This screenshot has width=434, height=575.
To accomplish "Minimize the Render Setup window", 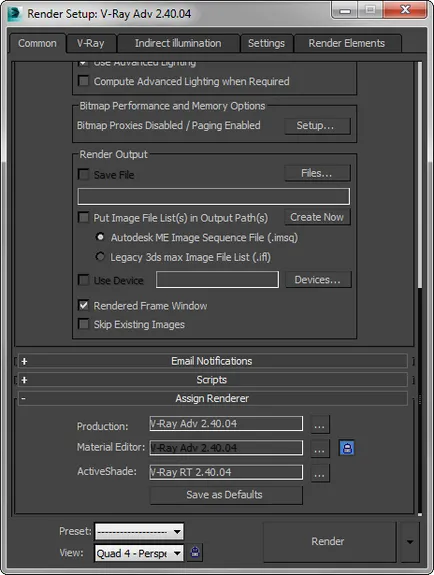I will click(x=345, y=10).
